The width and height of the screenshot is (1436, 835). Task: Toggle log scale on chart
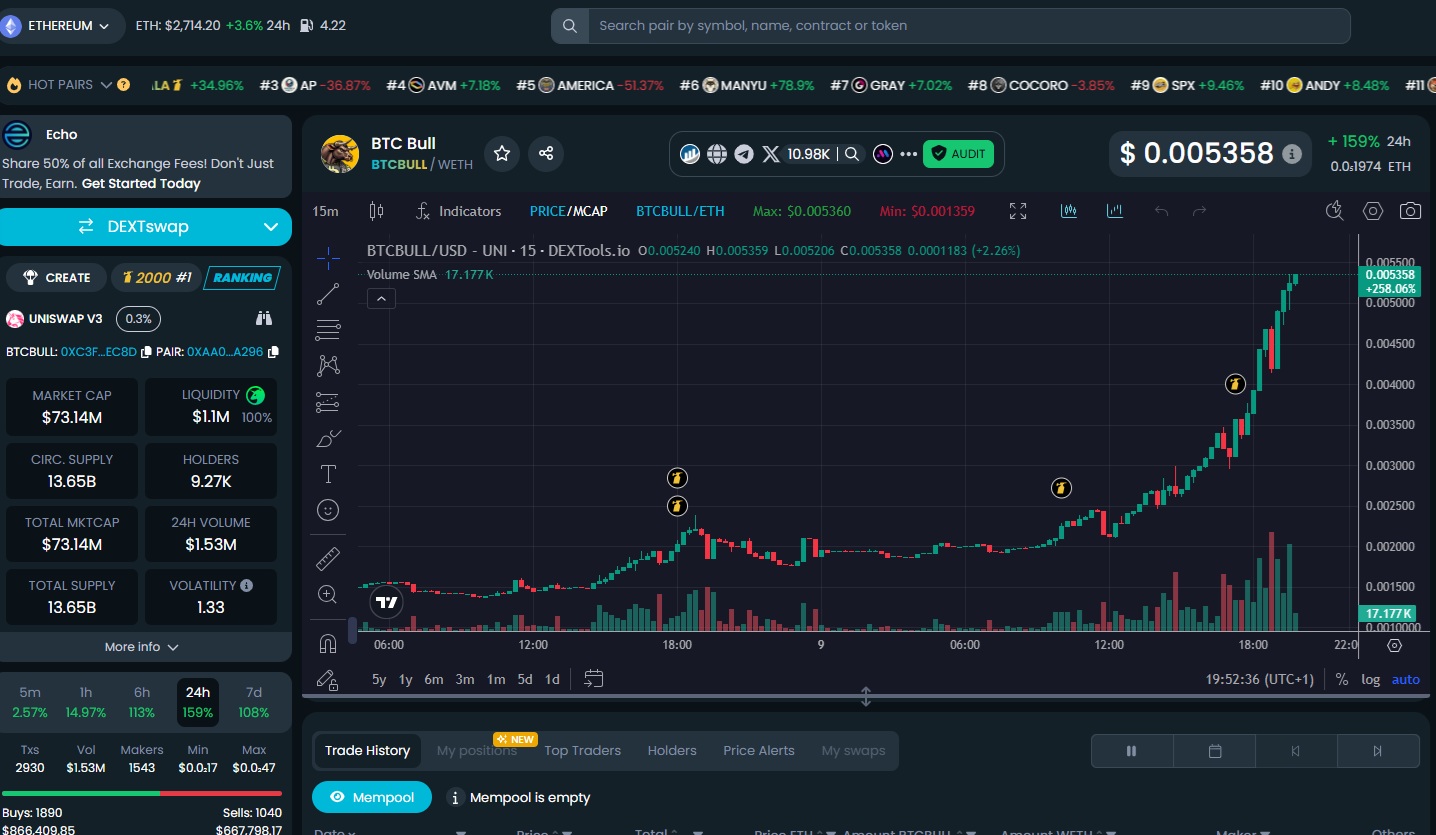click(1370, 679)
